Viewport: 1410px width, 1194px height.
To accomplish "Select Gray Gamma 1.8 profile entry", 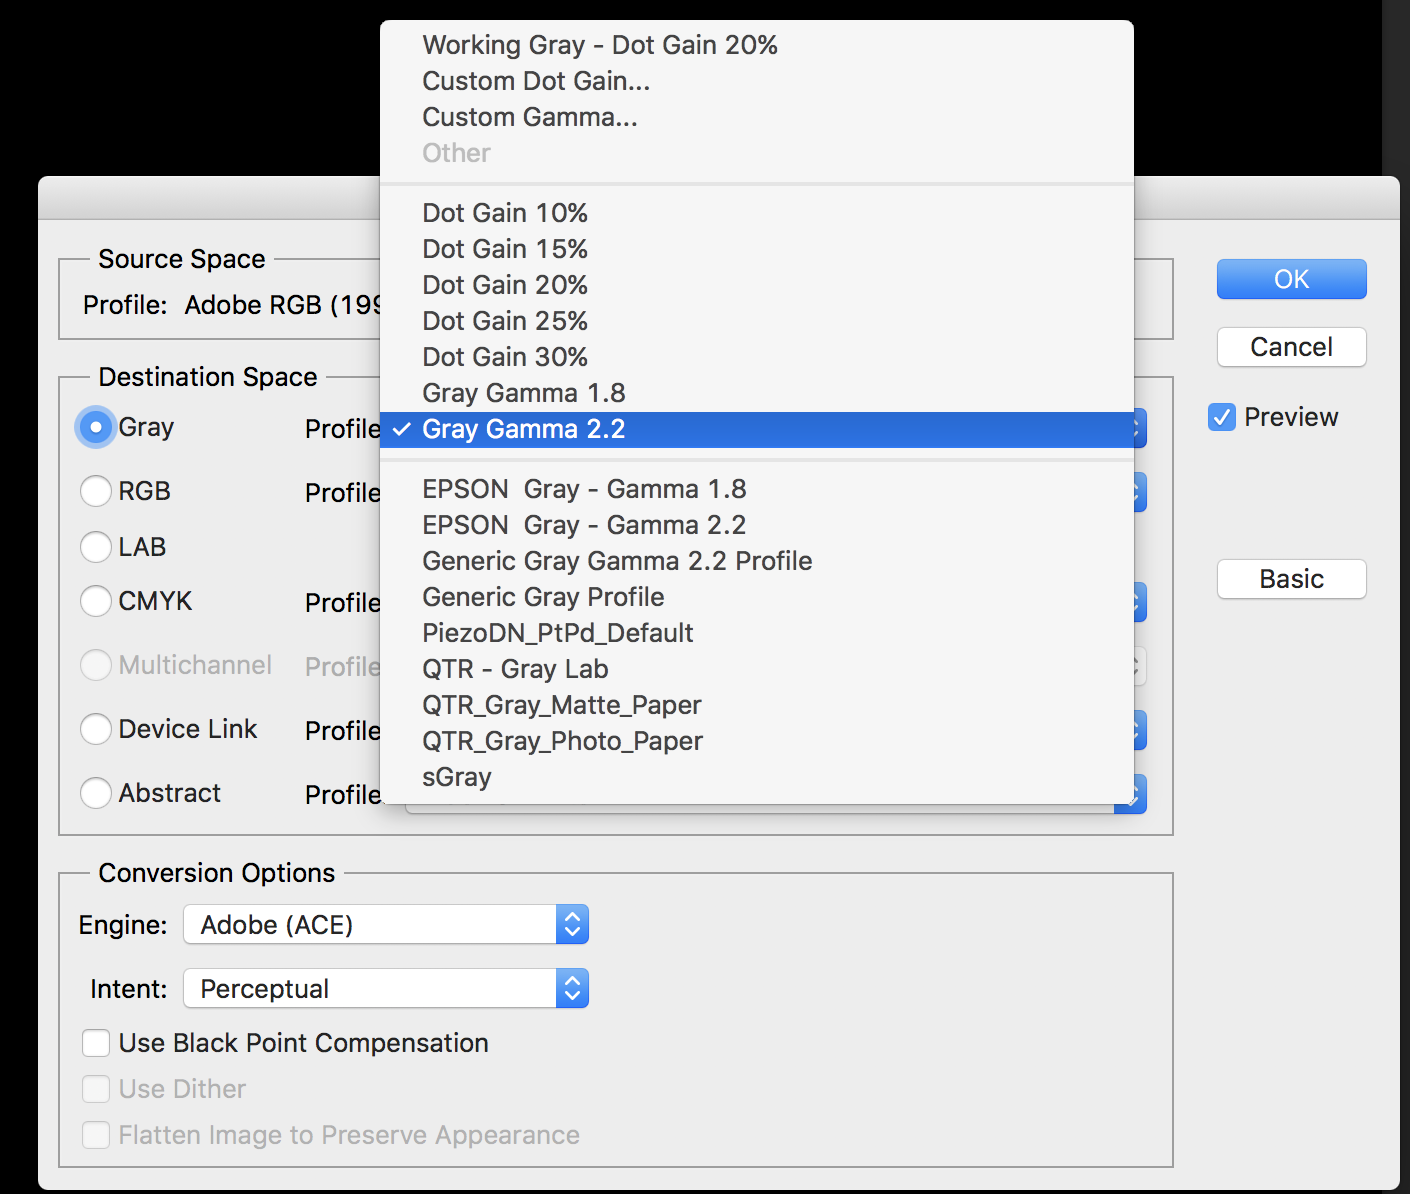I will [523, 393].
